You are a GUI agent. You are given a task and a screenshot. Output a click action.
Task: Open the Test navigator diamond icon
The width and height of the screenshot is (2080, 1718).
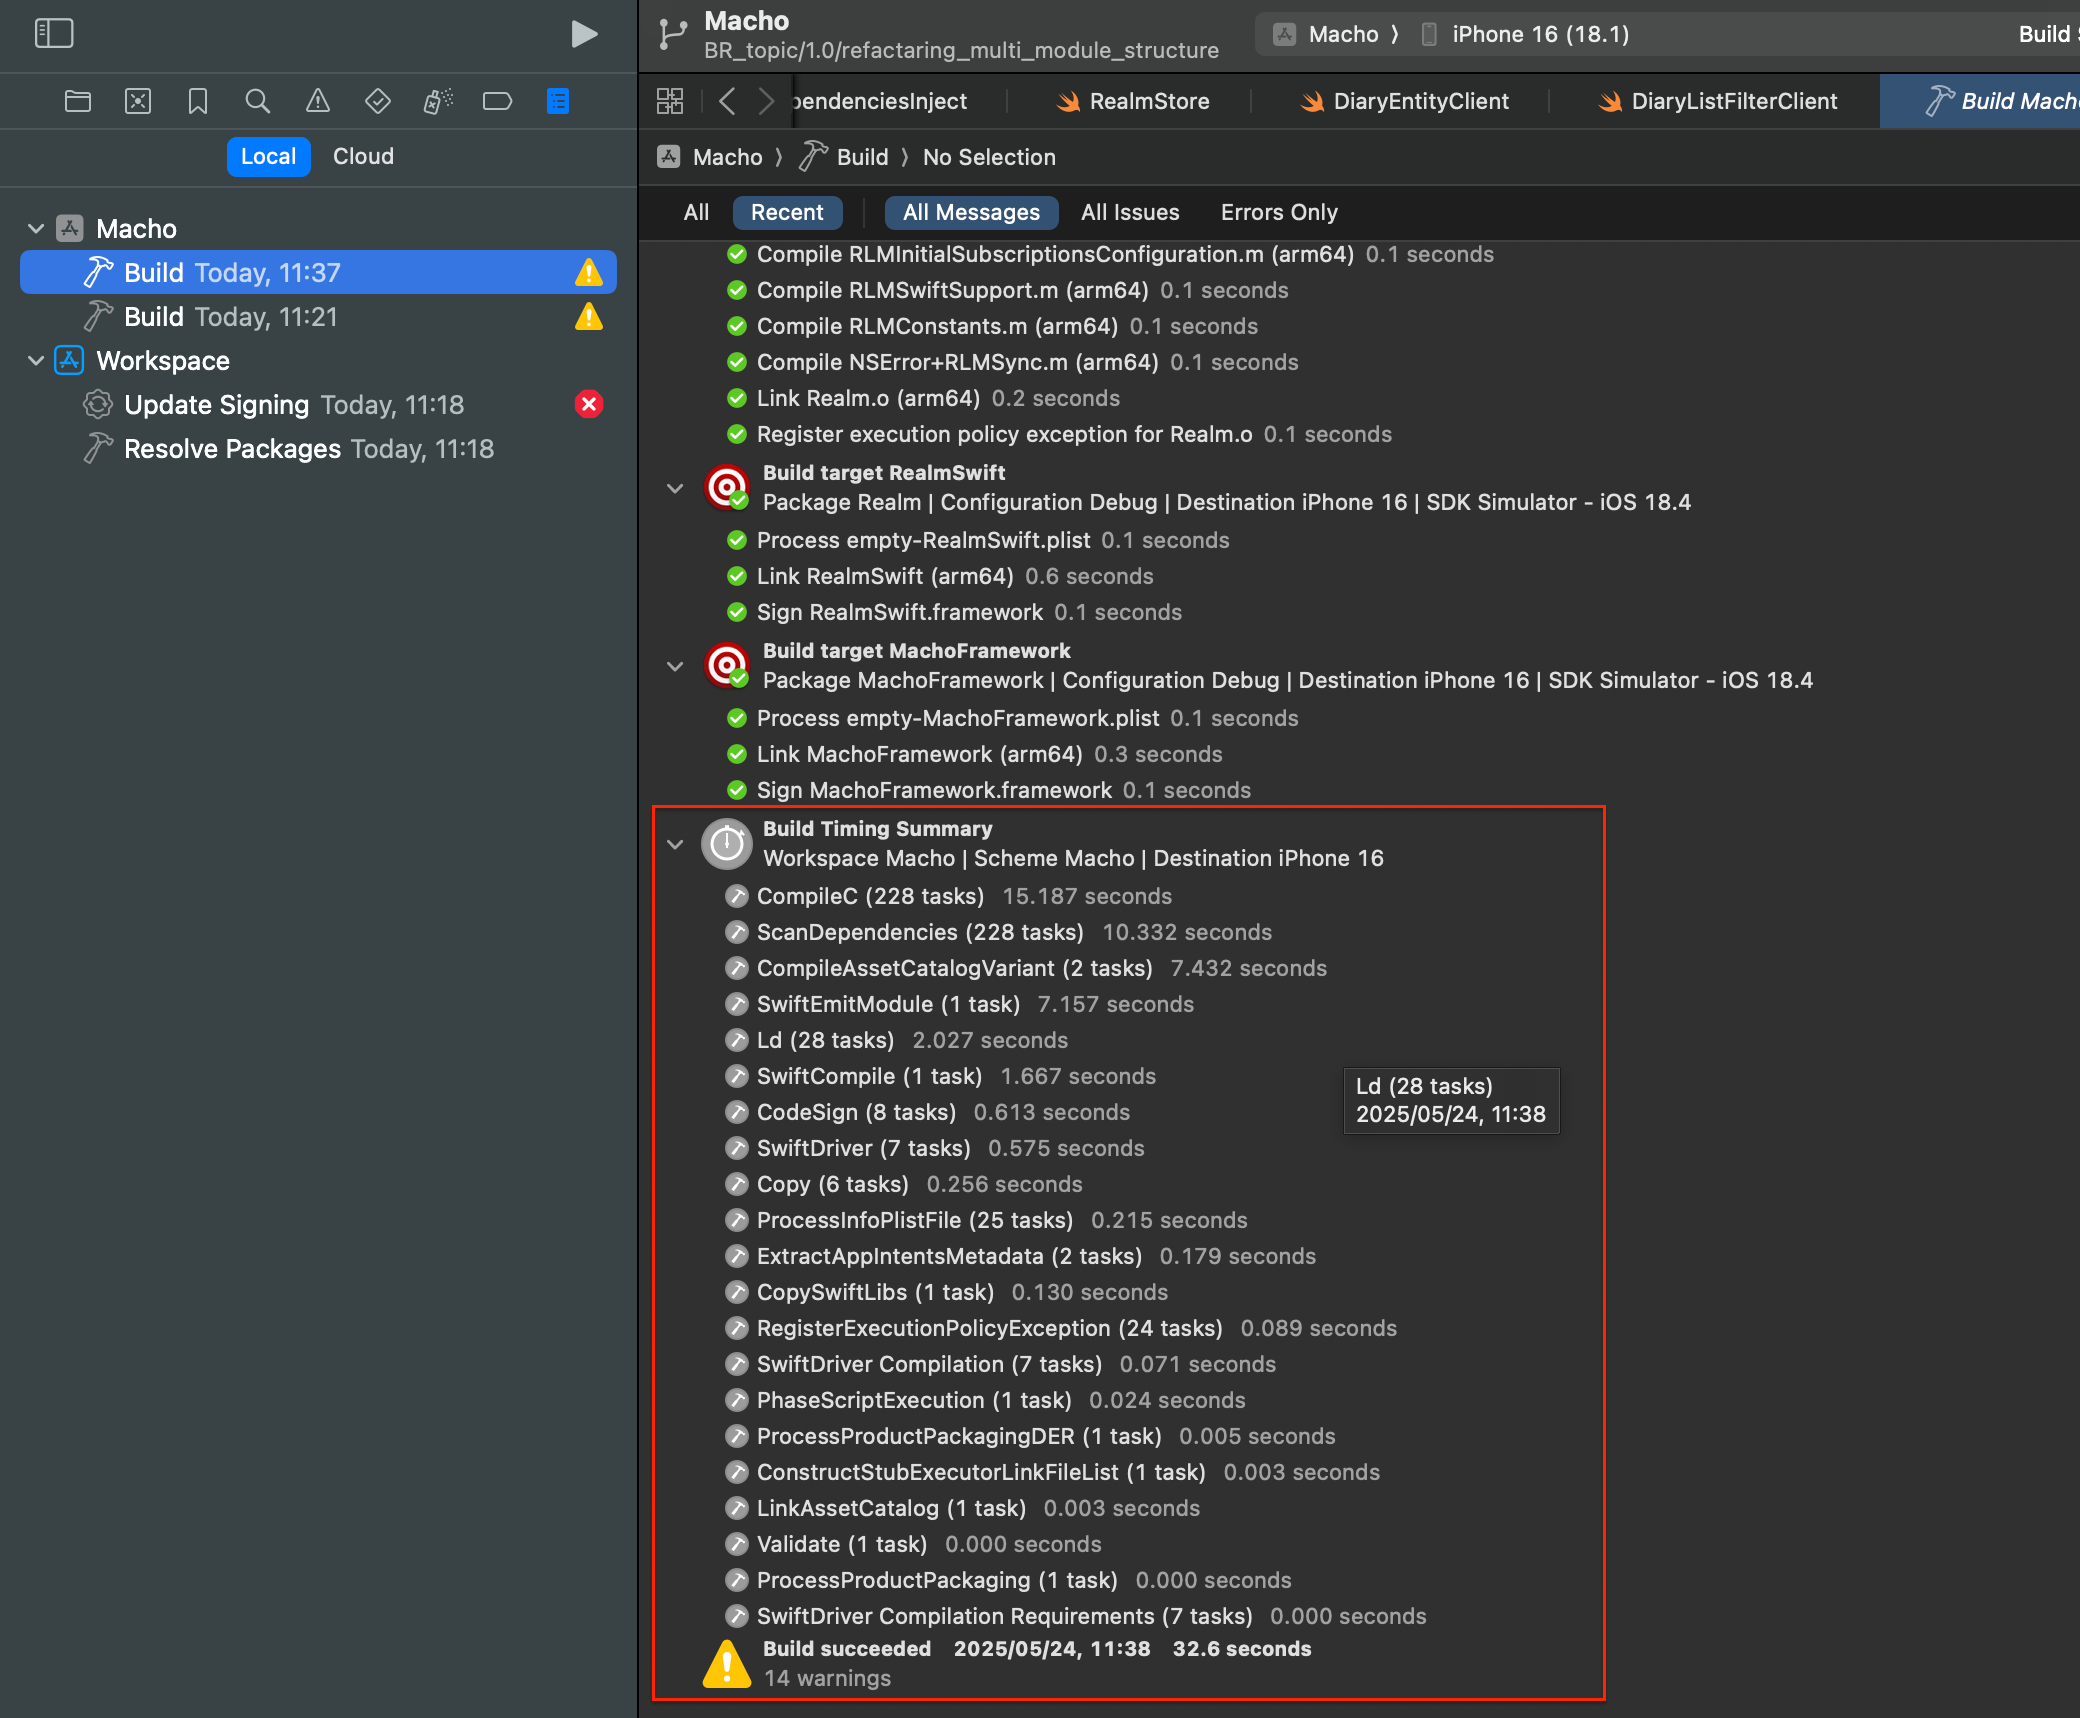pos(378,101)
